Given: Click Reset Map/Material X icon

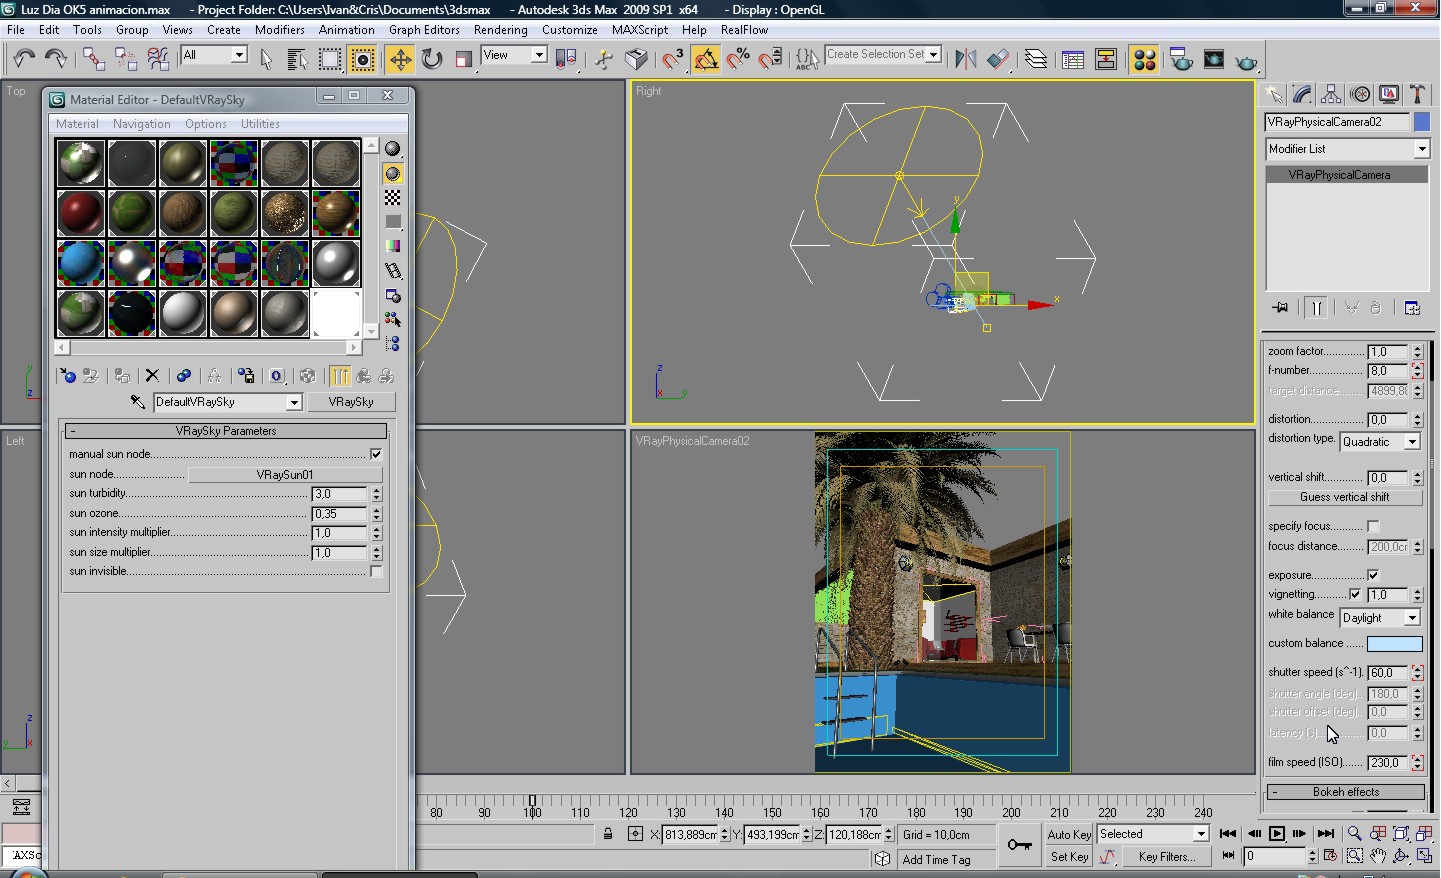Looking at the screenshot, I should pyautogui.click(x=152, y=376).
